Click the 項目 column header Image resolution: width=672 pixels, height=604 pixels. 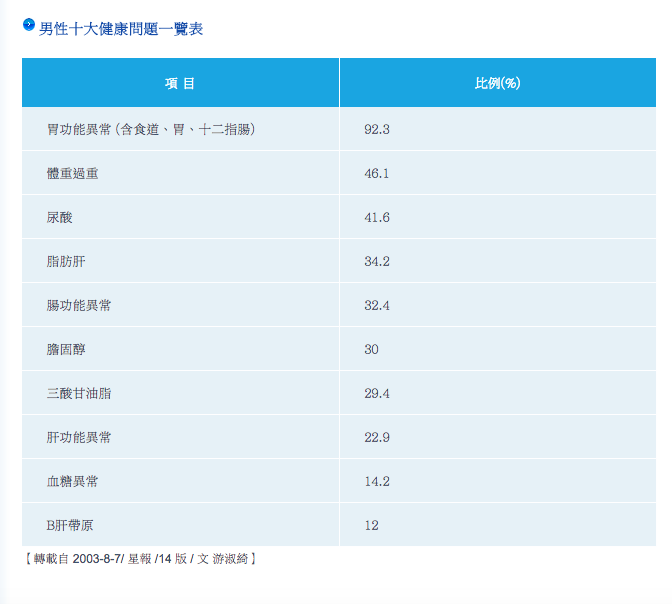click(x=180, y=83)
